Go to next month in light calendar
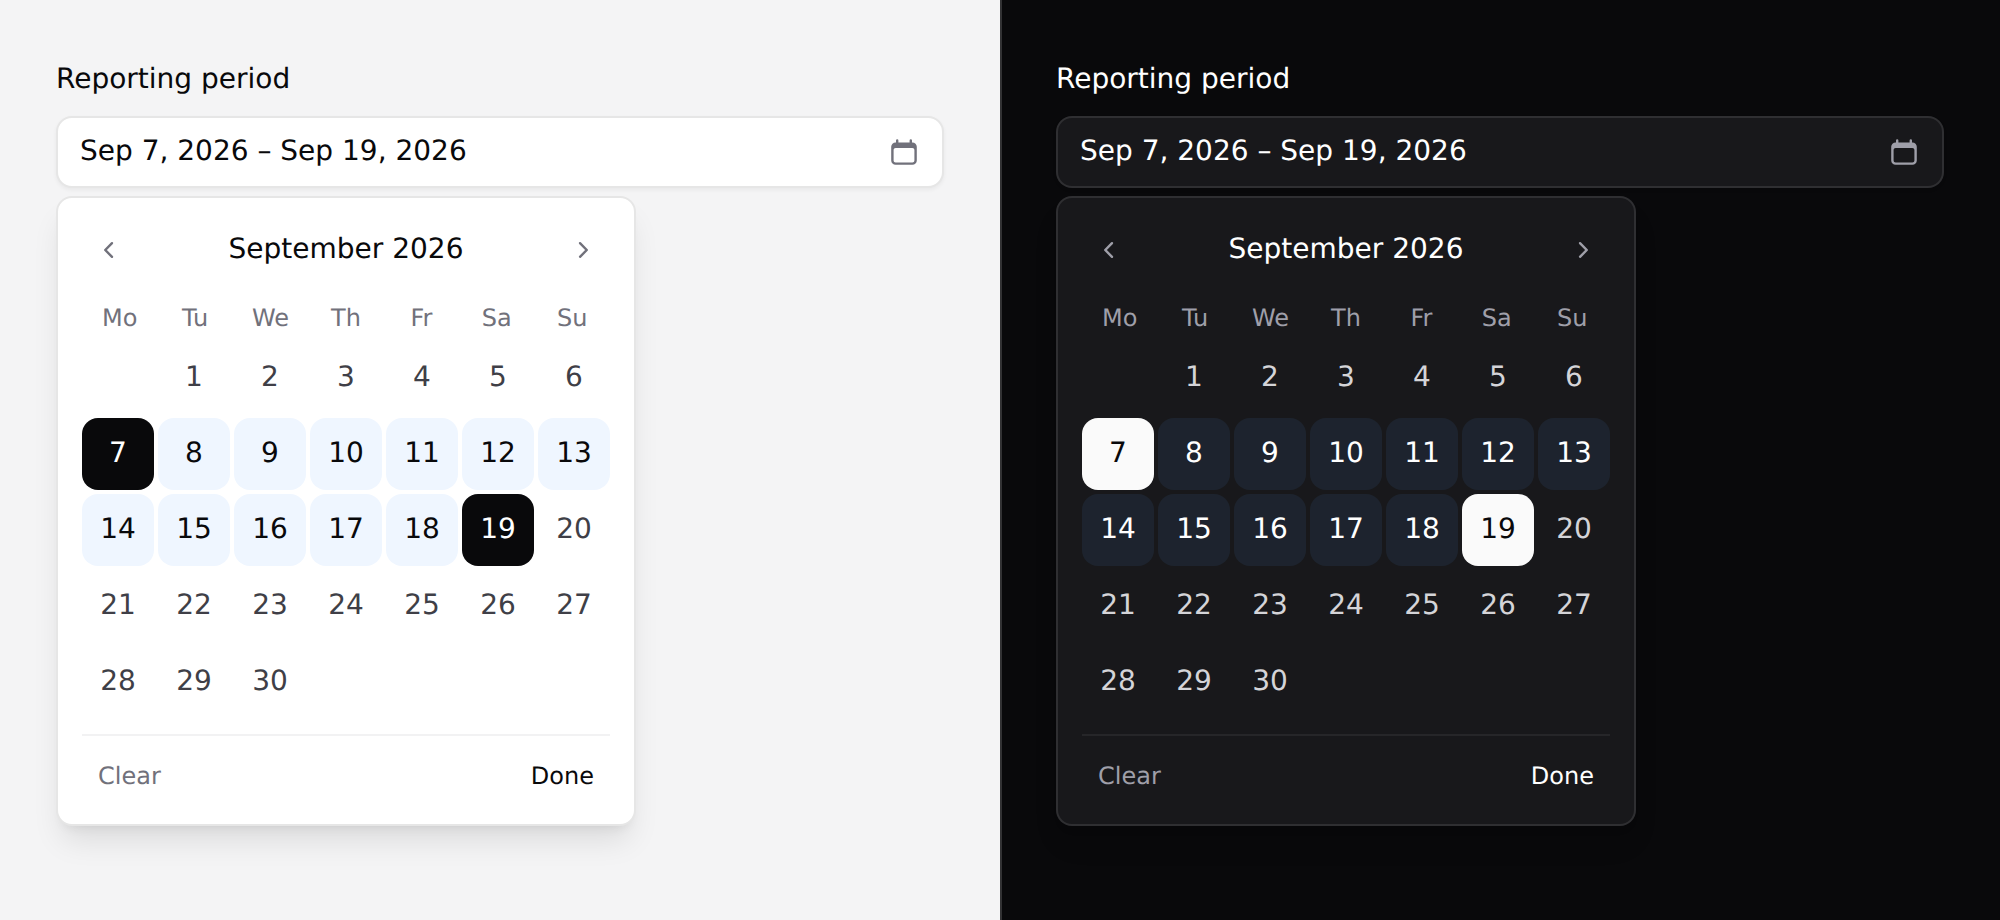The height and width of the screenshot is (920, 2000). coord(583,250)
